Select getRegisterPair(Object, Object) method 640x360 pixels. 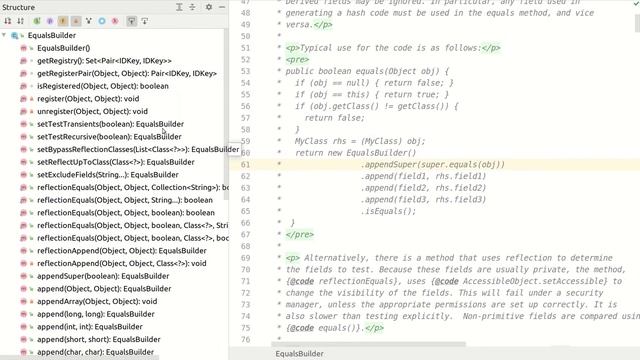click(x=127, y=73)
